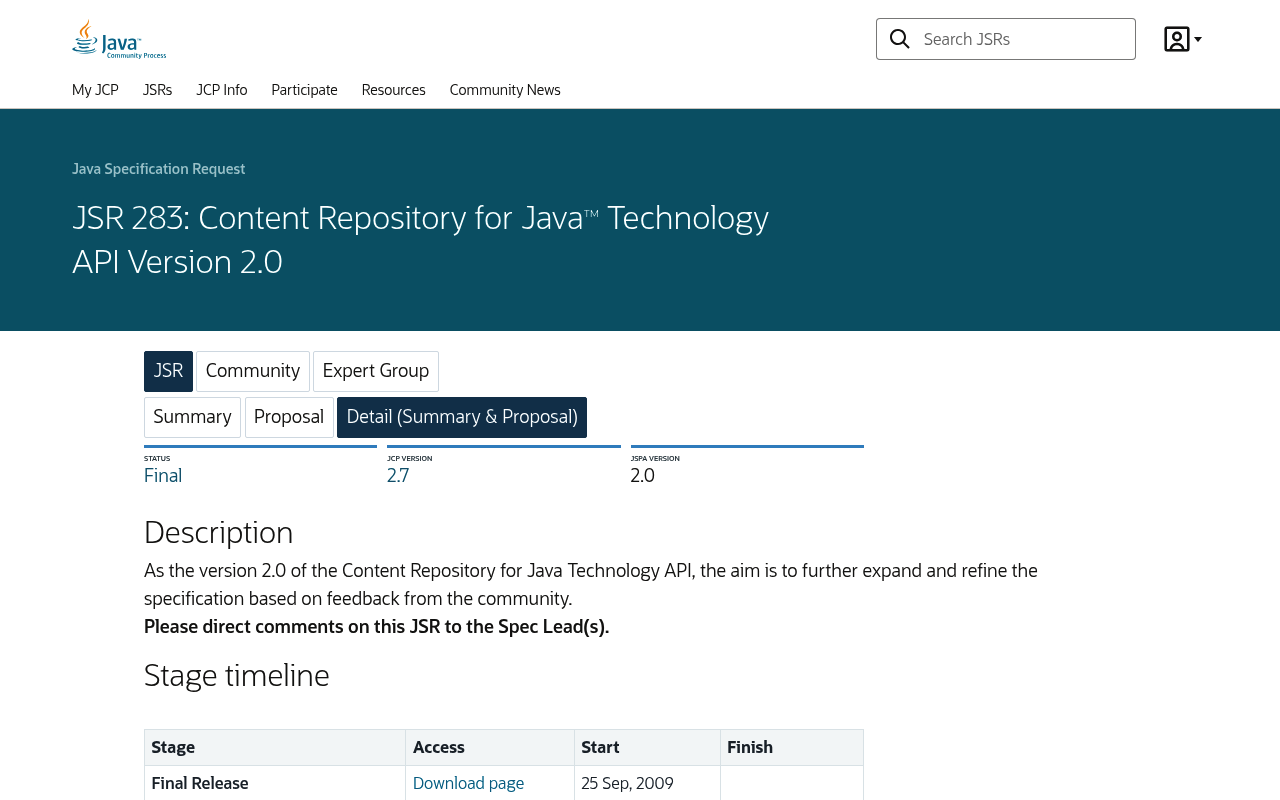Click the 'Please direct comments' bold text
Viewport: 1280px width, 800px height.
pos(376,627)
